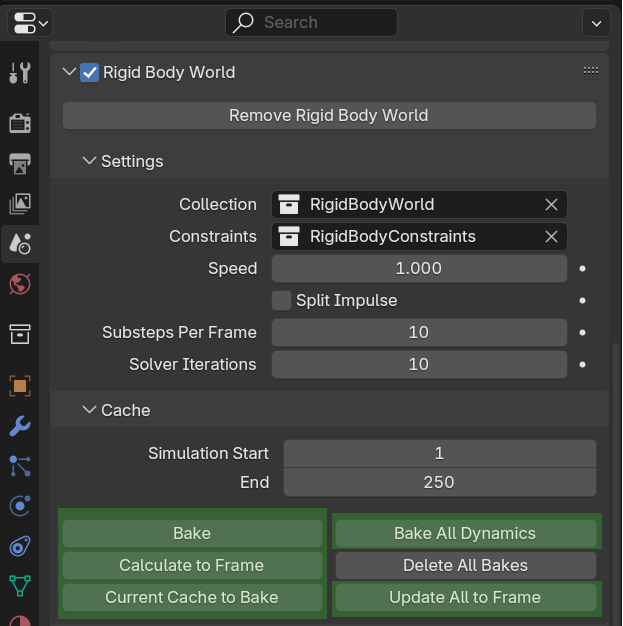Image resolution: width=623 pixels, height=626 pixels.
Task: Clear the RigidBodyWorld collection field
Action: 552,204
